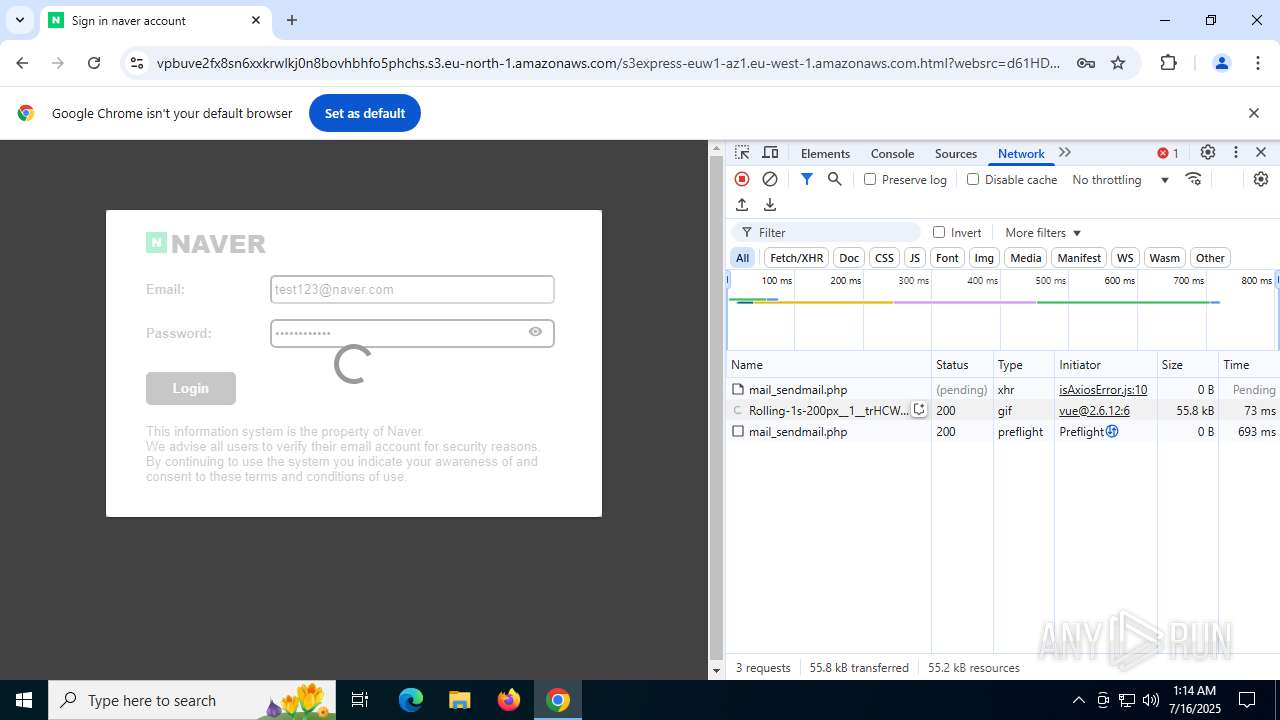Select the Sign in naver account tab
The width and height of the screenshot is (1280, 720).
(x=155, y=21)
